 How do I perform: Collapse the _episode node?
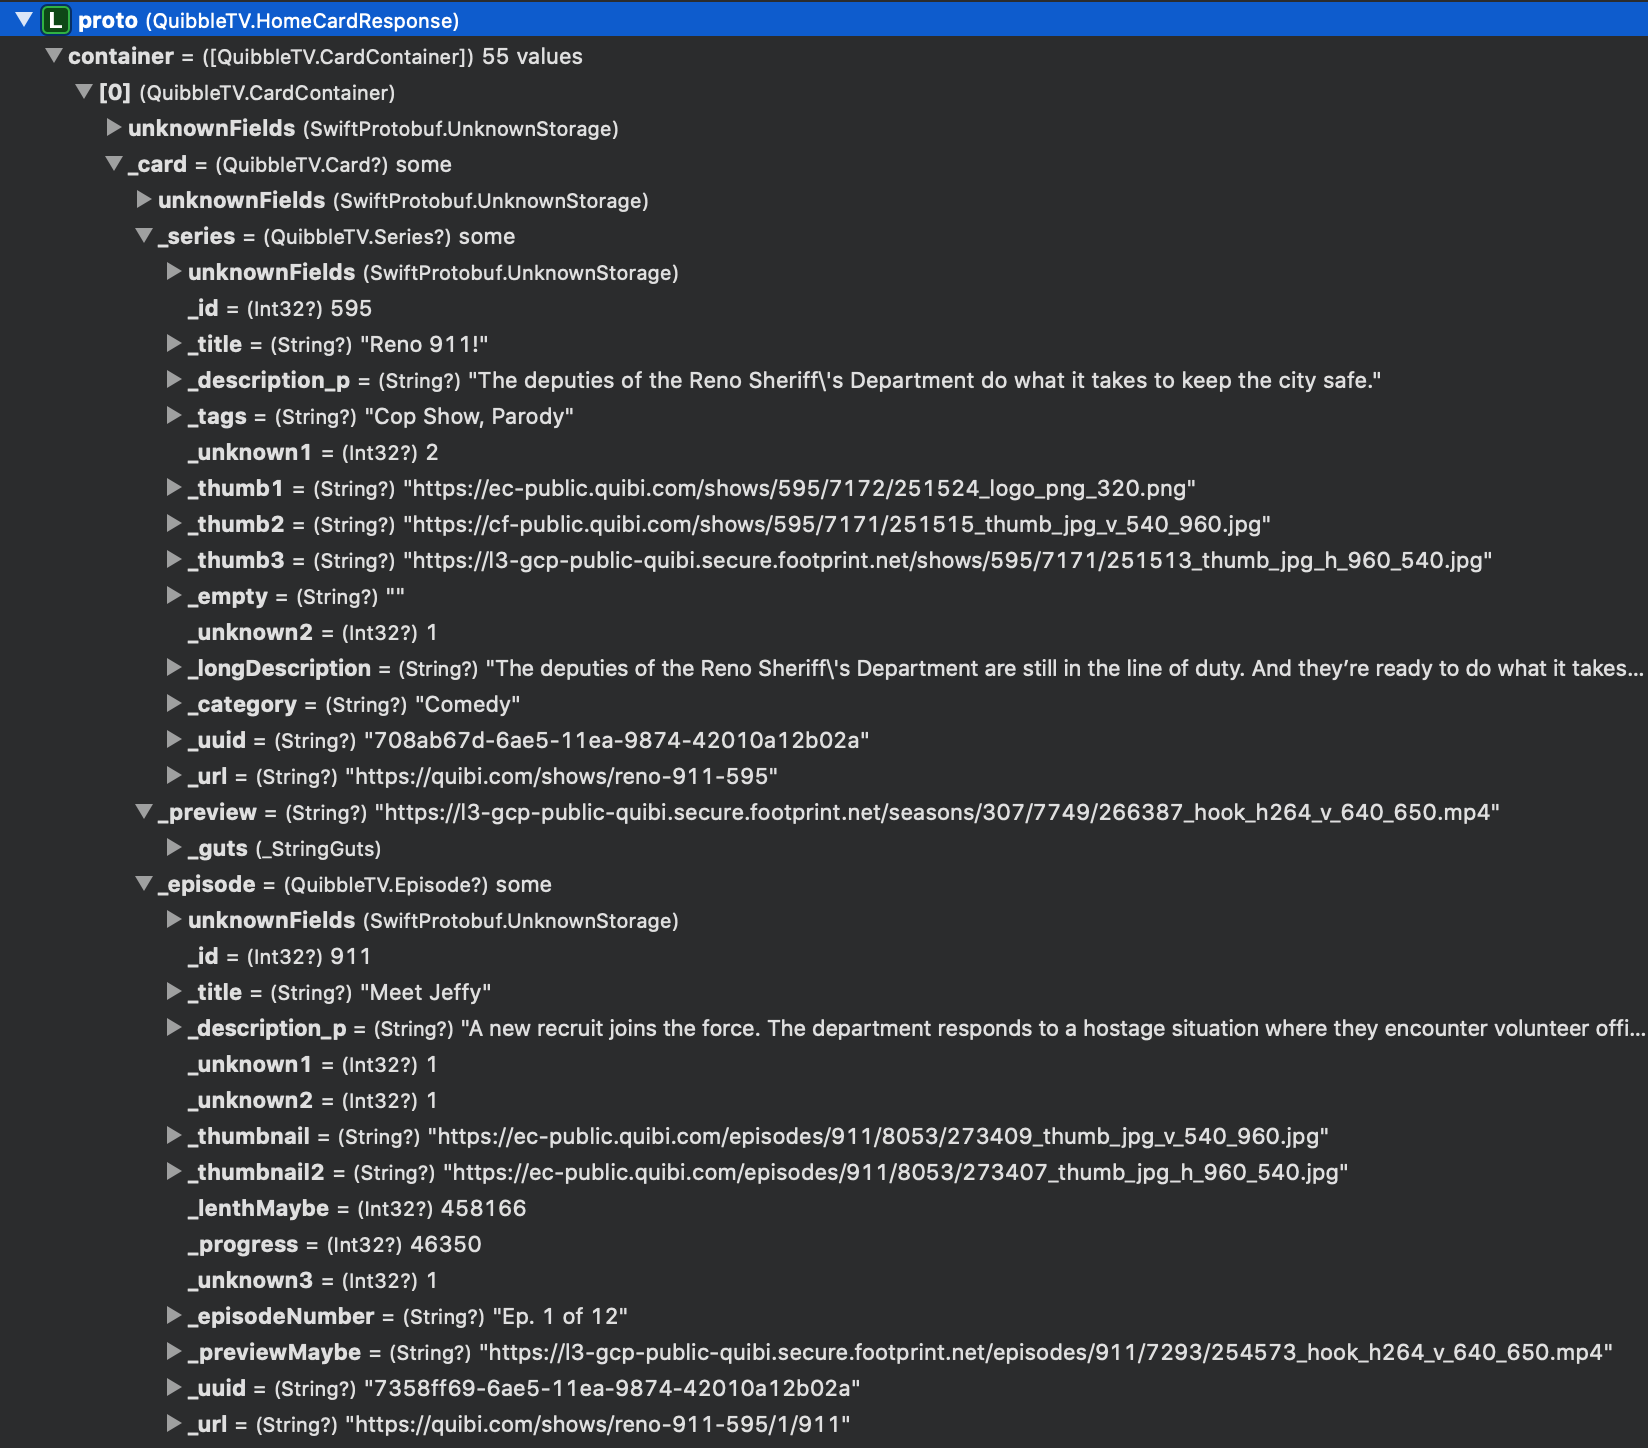pos(144,883)
